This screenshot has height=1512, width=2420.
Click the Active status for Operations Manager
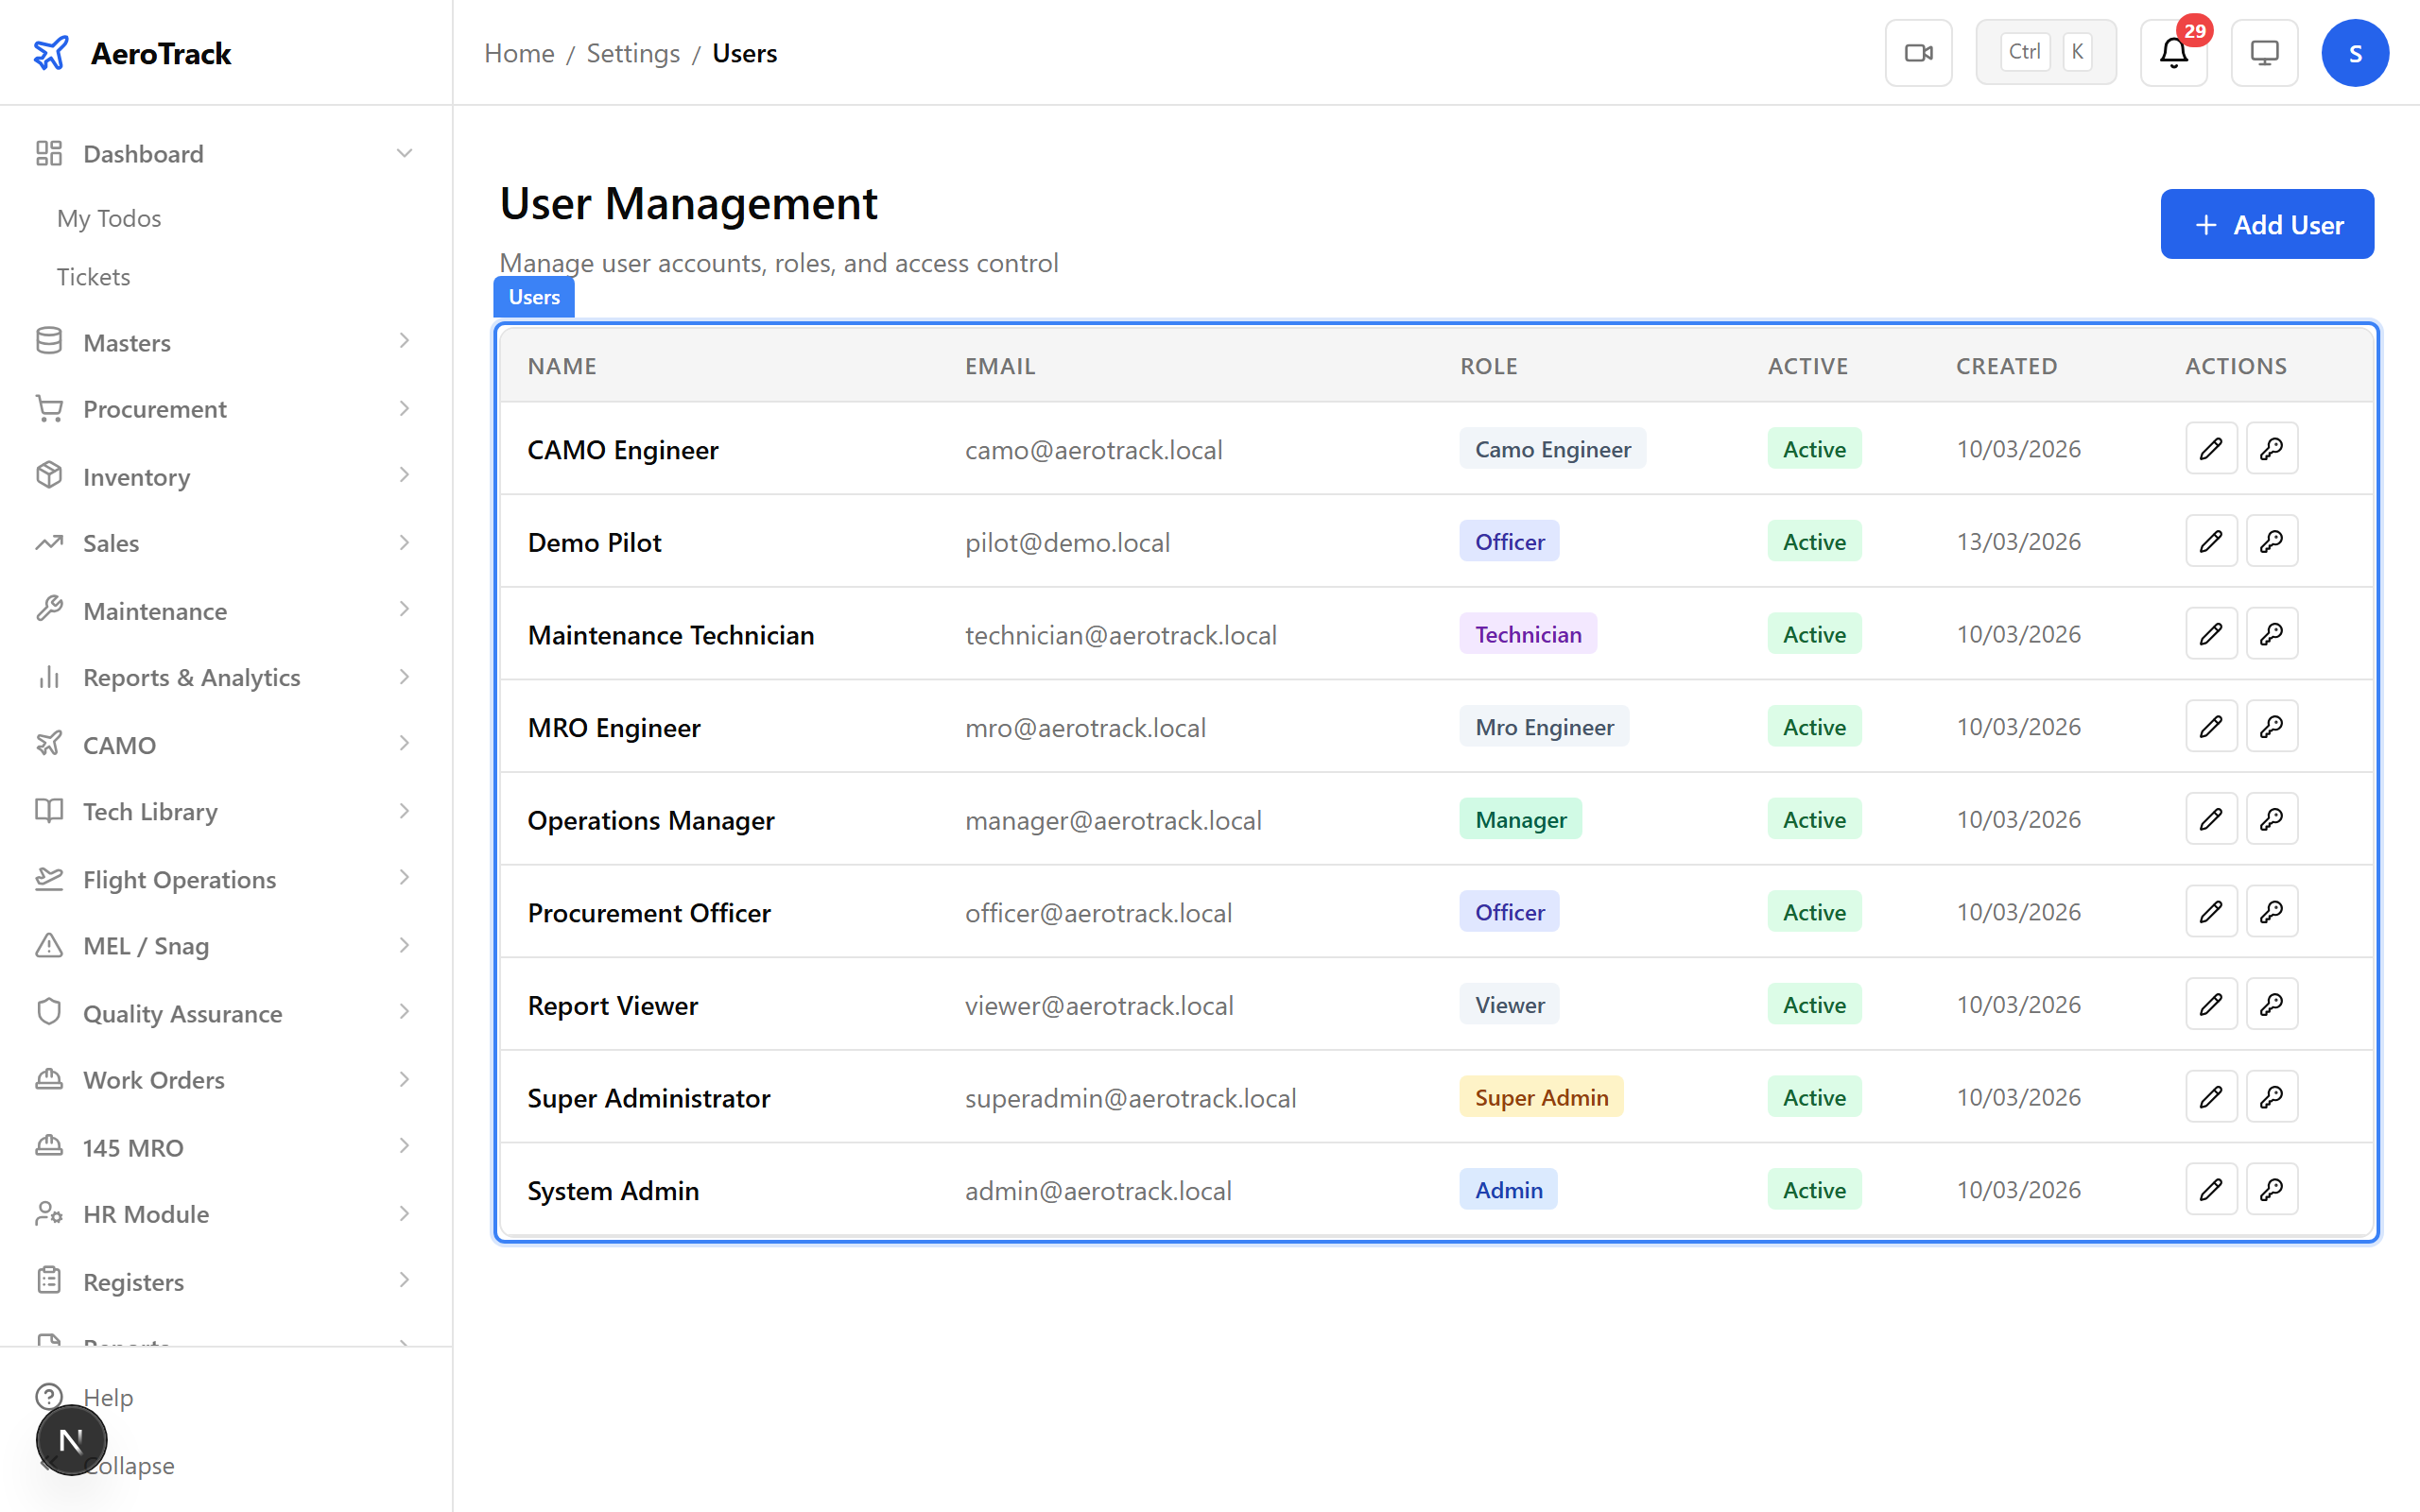click(1813, 818)
